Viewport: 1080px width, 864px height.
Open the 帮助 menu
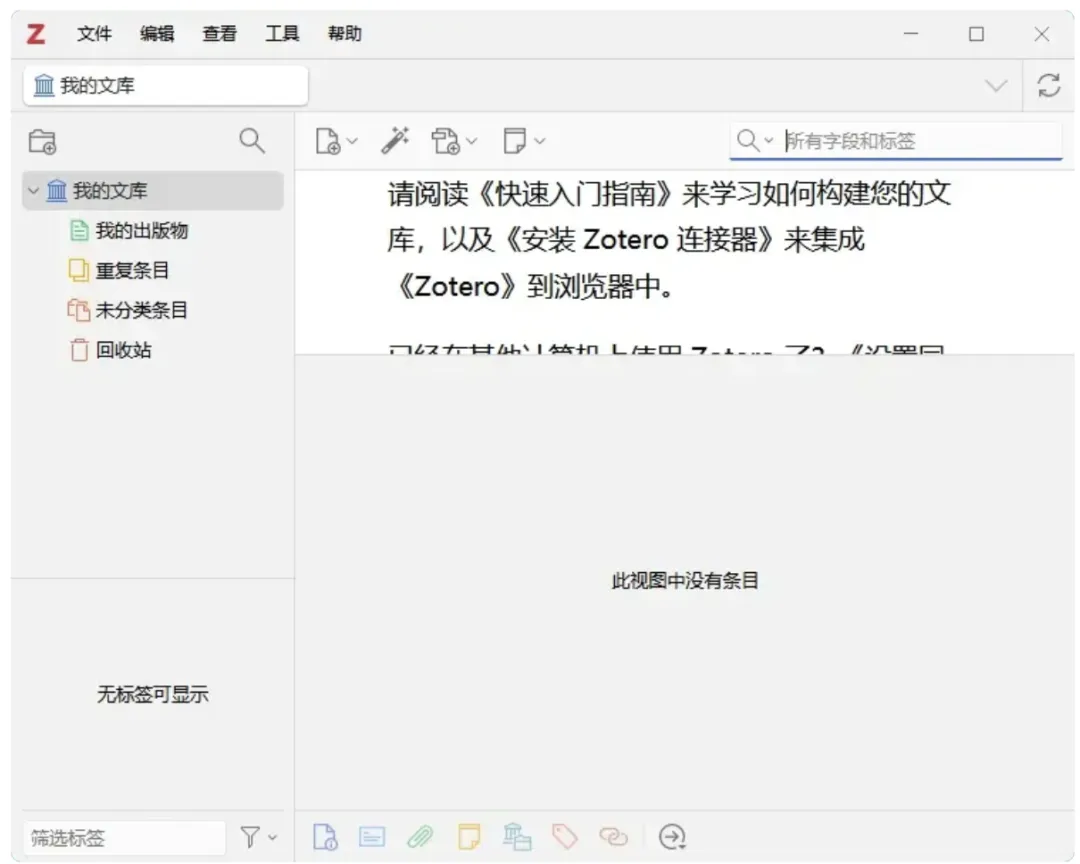pyautogui.click(x=345, y=34)
